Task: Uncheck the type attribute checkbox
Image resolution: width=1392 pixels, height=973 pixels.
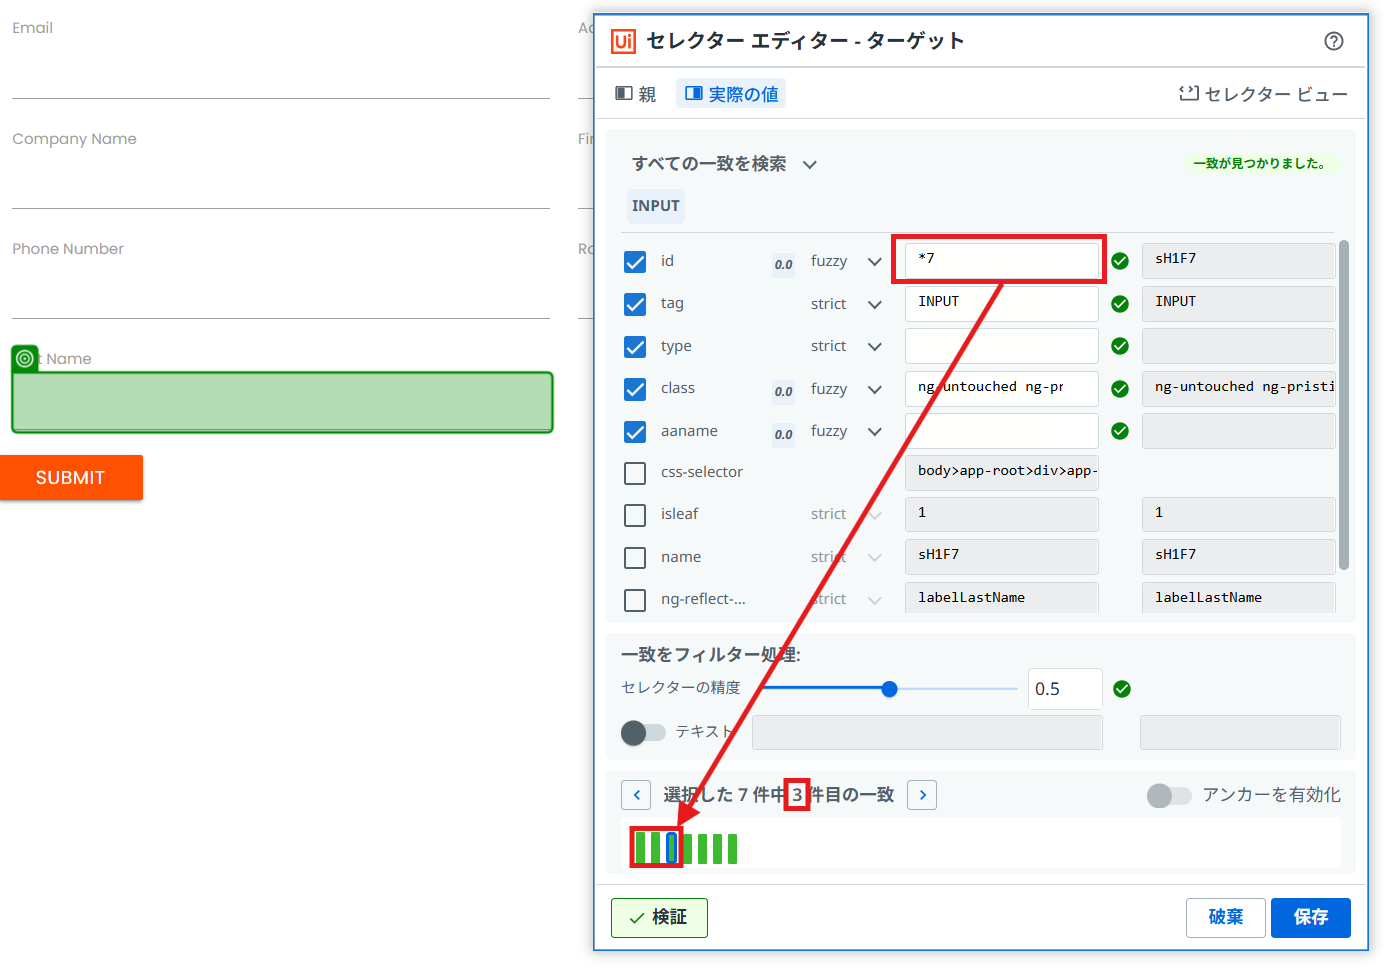Action: (635, 347)
